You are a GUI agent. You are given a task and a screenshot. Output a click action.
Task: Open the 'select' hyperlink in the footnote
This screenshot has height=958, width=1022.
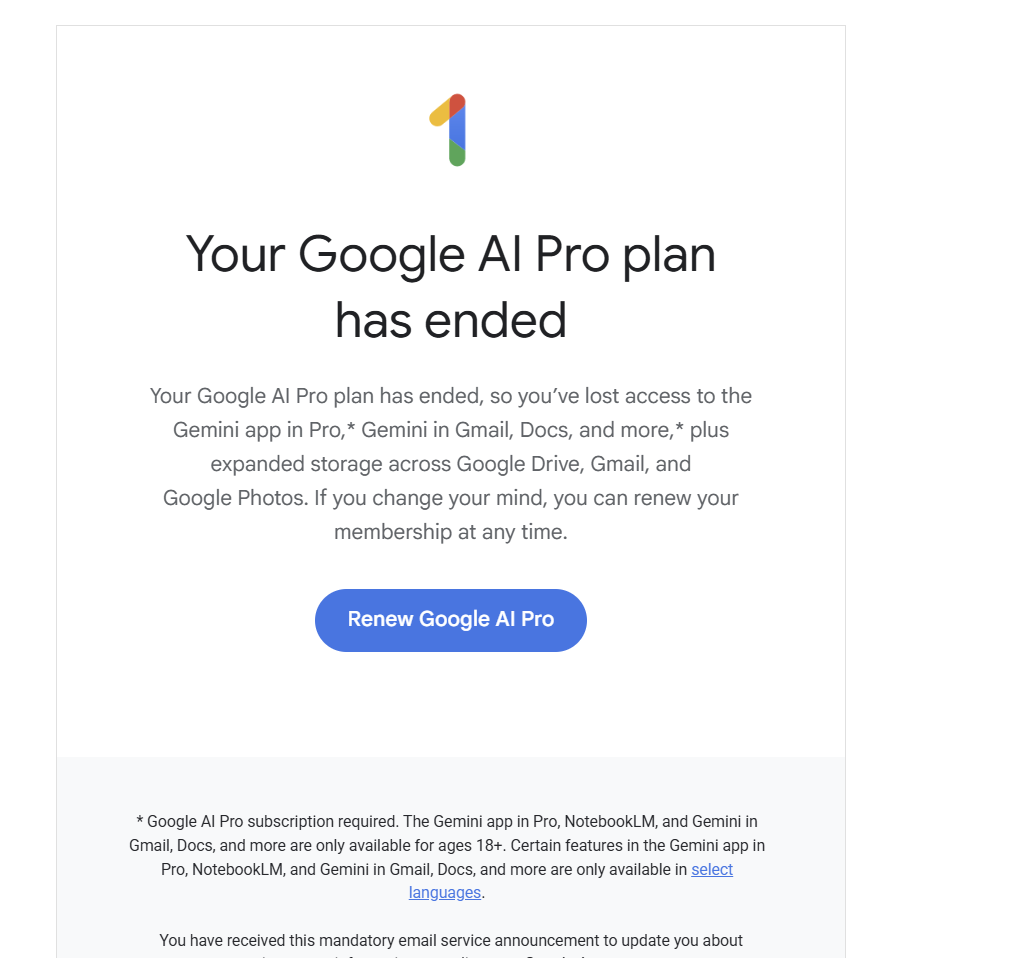[712, 869]
